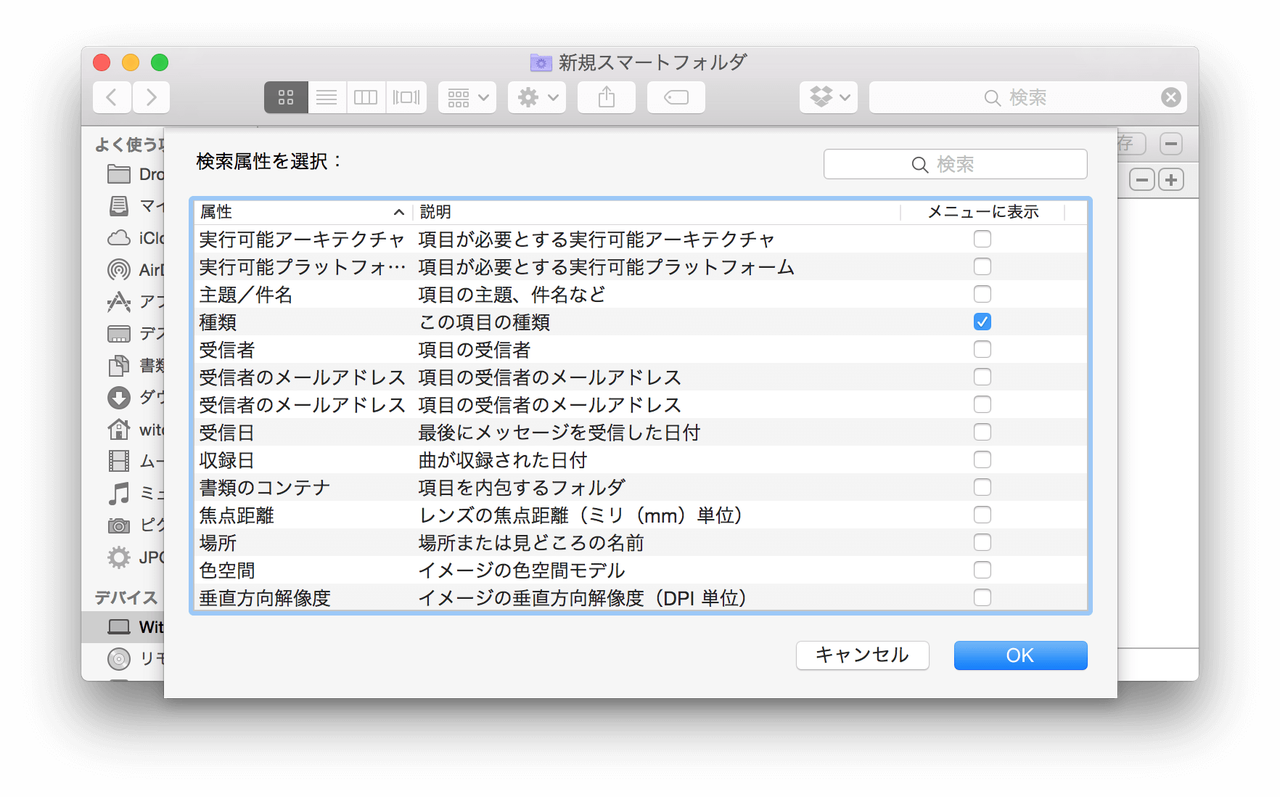Viewport: 1280px width, 797px height.
Task: Confirm the dialog with OK
Action: tap(1020, 655)
